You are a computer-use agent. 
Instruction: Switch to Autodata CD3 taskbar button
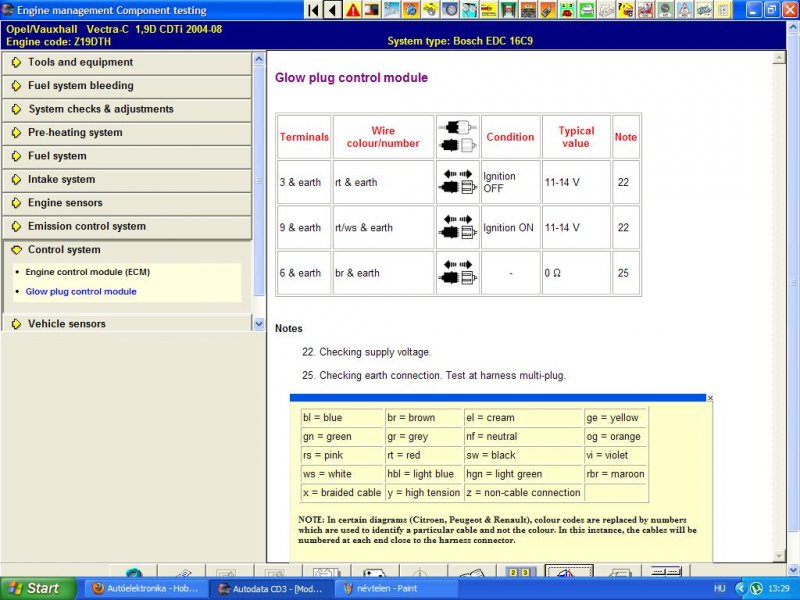coord(271,588)
